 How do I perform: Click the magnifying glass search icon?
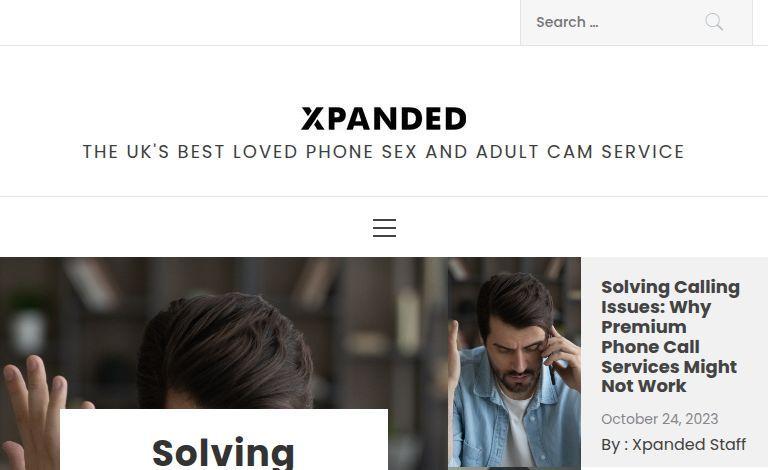click(714, 22)
